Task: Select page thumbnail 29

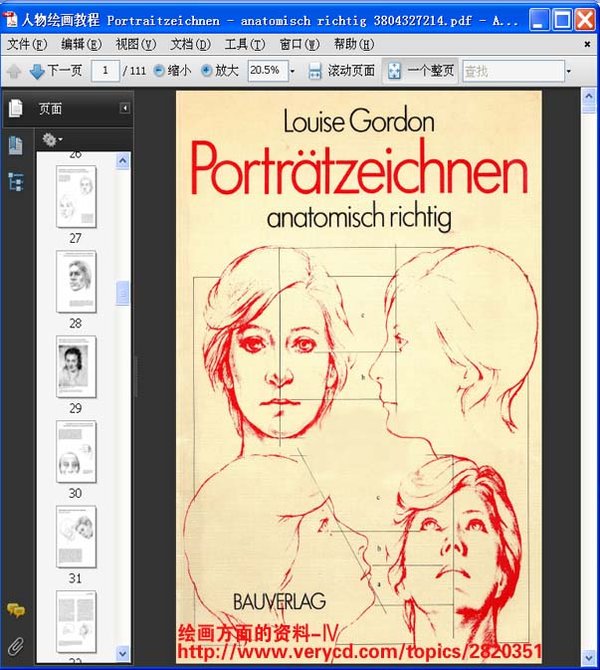Action: coord(76,367)
